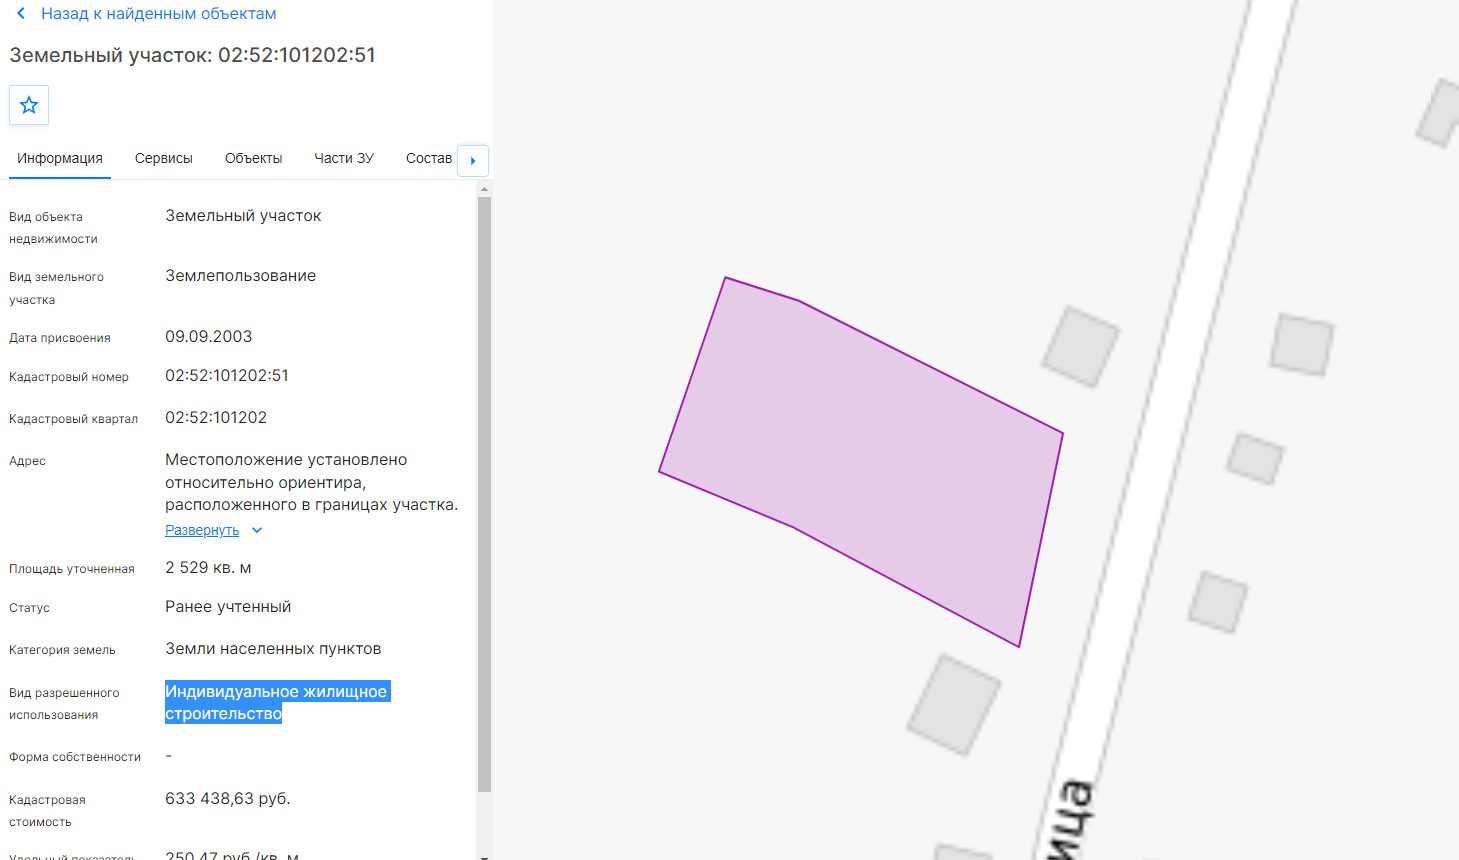Viewport: 1459px width, 860px height.
Task: Click scrollbar up arrow in info panel
Action: tap(484, 189)
